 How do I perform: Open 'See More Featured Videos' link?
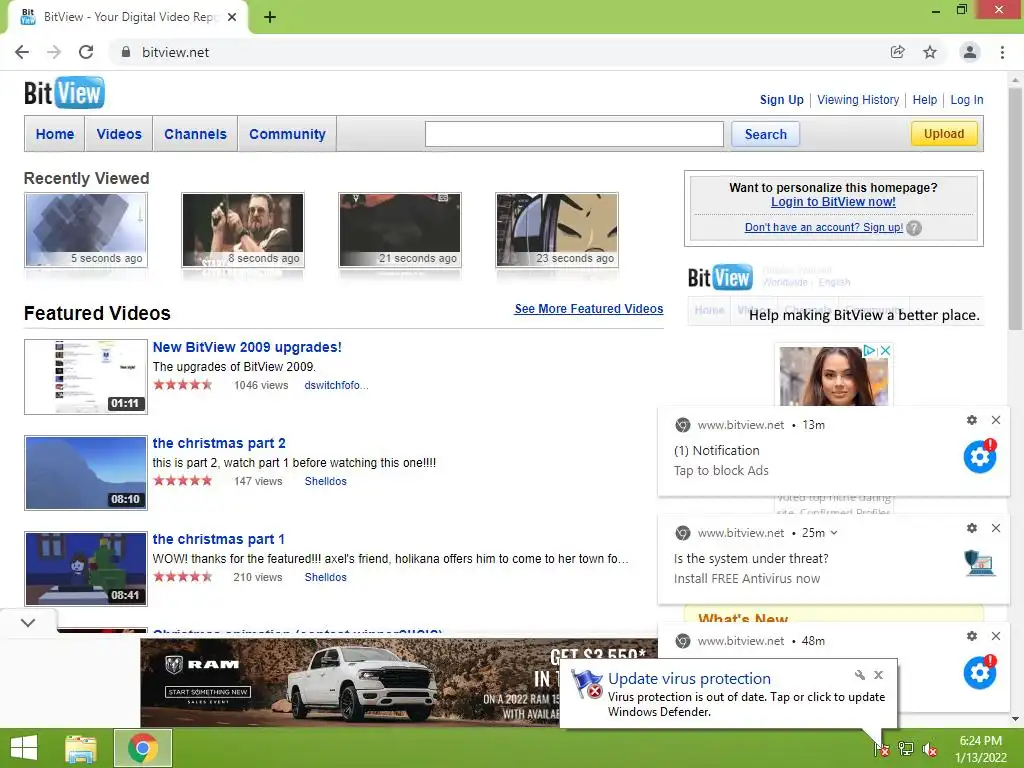588,309
